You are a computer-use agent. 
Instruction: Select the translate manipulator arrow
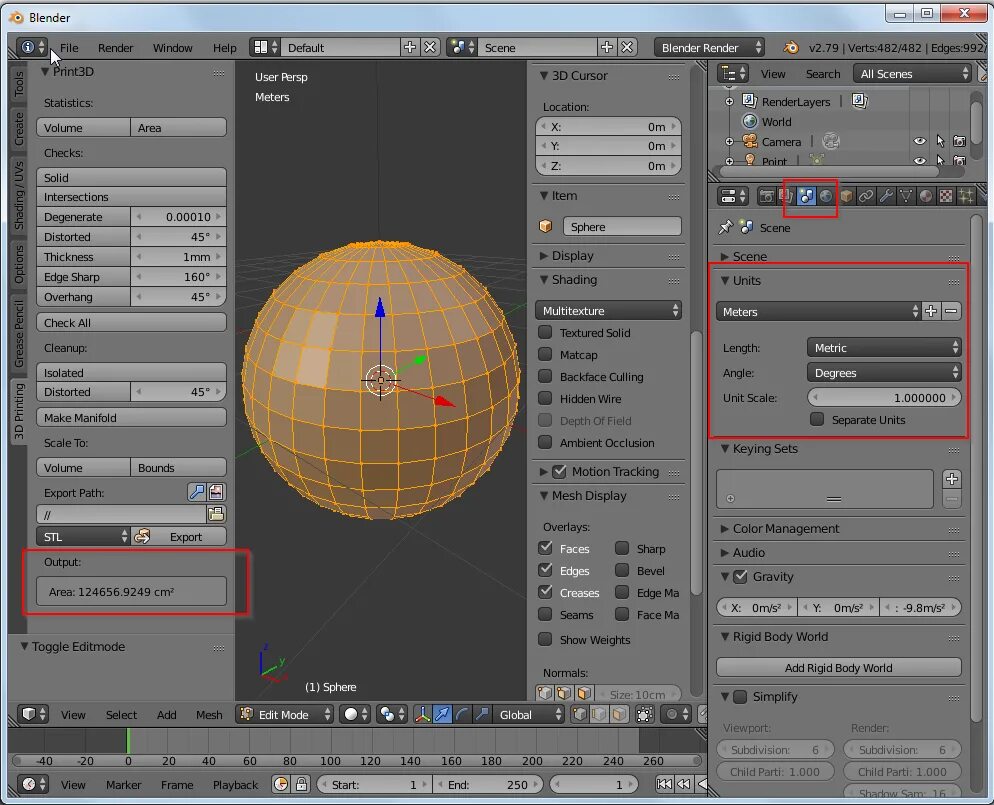click(x=442, y=715)
